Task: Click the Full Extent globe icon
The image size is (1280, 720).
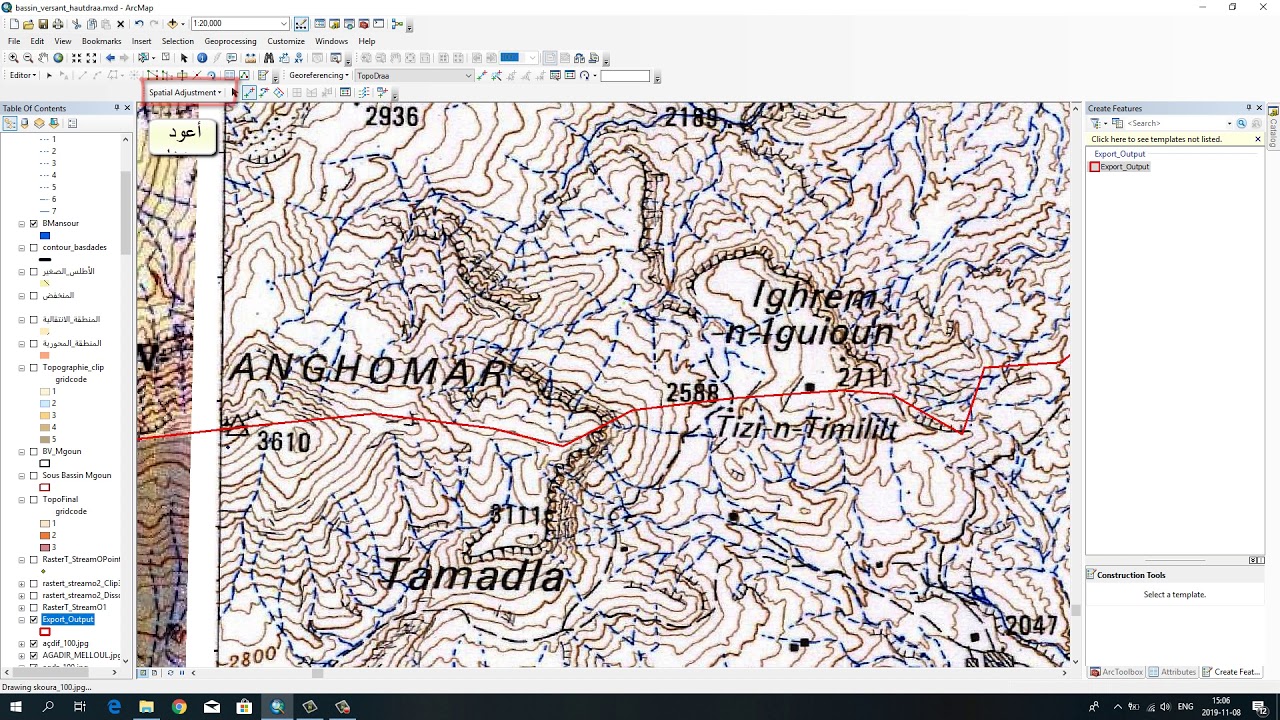Action: pyautogui.click(x=58, y=58)
